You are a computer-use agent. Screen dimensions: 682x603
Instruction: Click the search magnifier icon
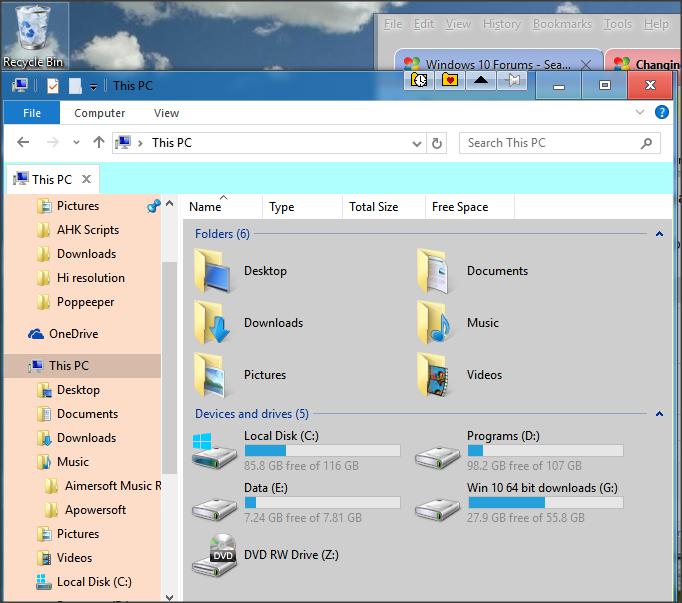point(647,143)
